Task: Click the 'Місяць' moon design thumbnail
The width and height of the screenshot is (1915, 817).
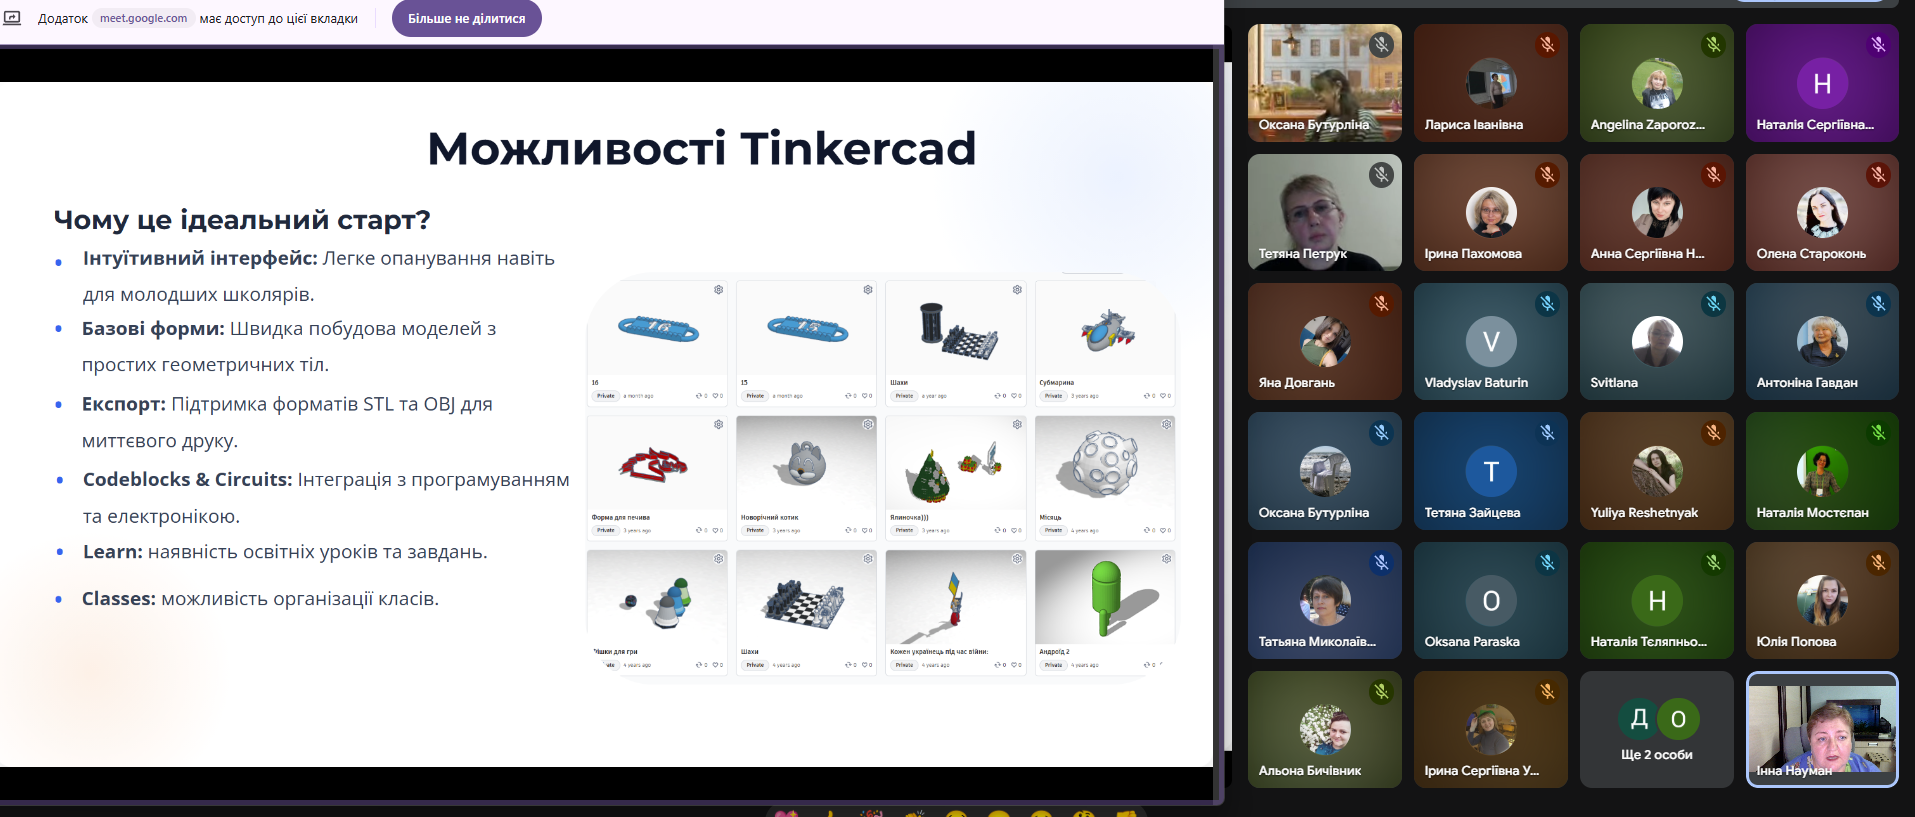Action: [1105, 463]
